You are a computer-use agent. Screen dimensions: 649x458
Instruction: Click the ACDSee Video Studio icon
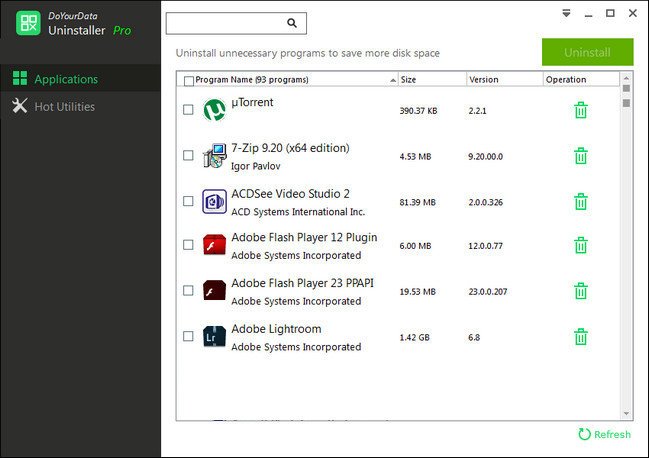[x=214, y=201]
